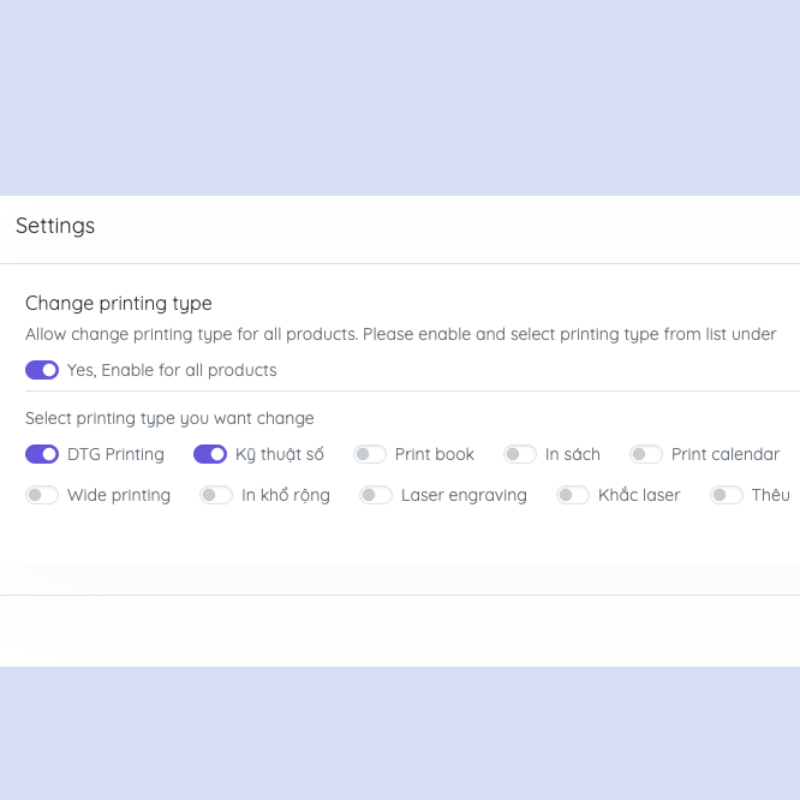Toggle on Laser engraving
Viewport: 800px width, 800px height.
pos(376,495)
